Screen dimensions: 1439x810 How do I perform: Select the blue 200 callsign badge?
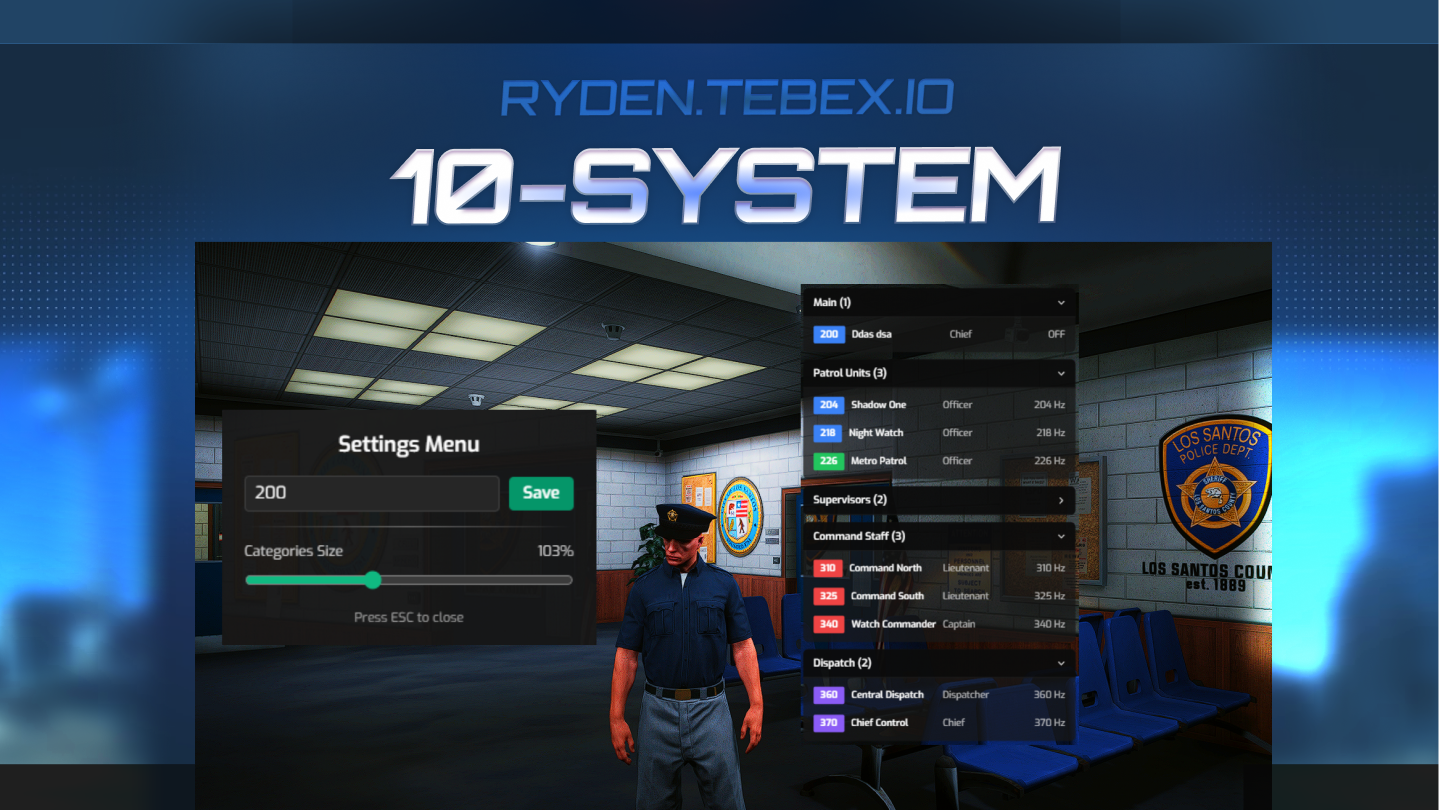tap(829, 334)
